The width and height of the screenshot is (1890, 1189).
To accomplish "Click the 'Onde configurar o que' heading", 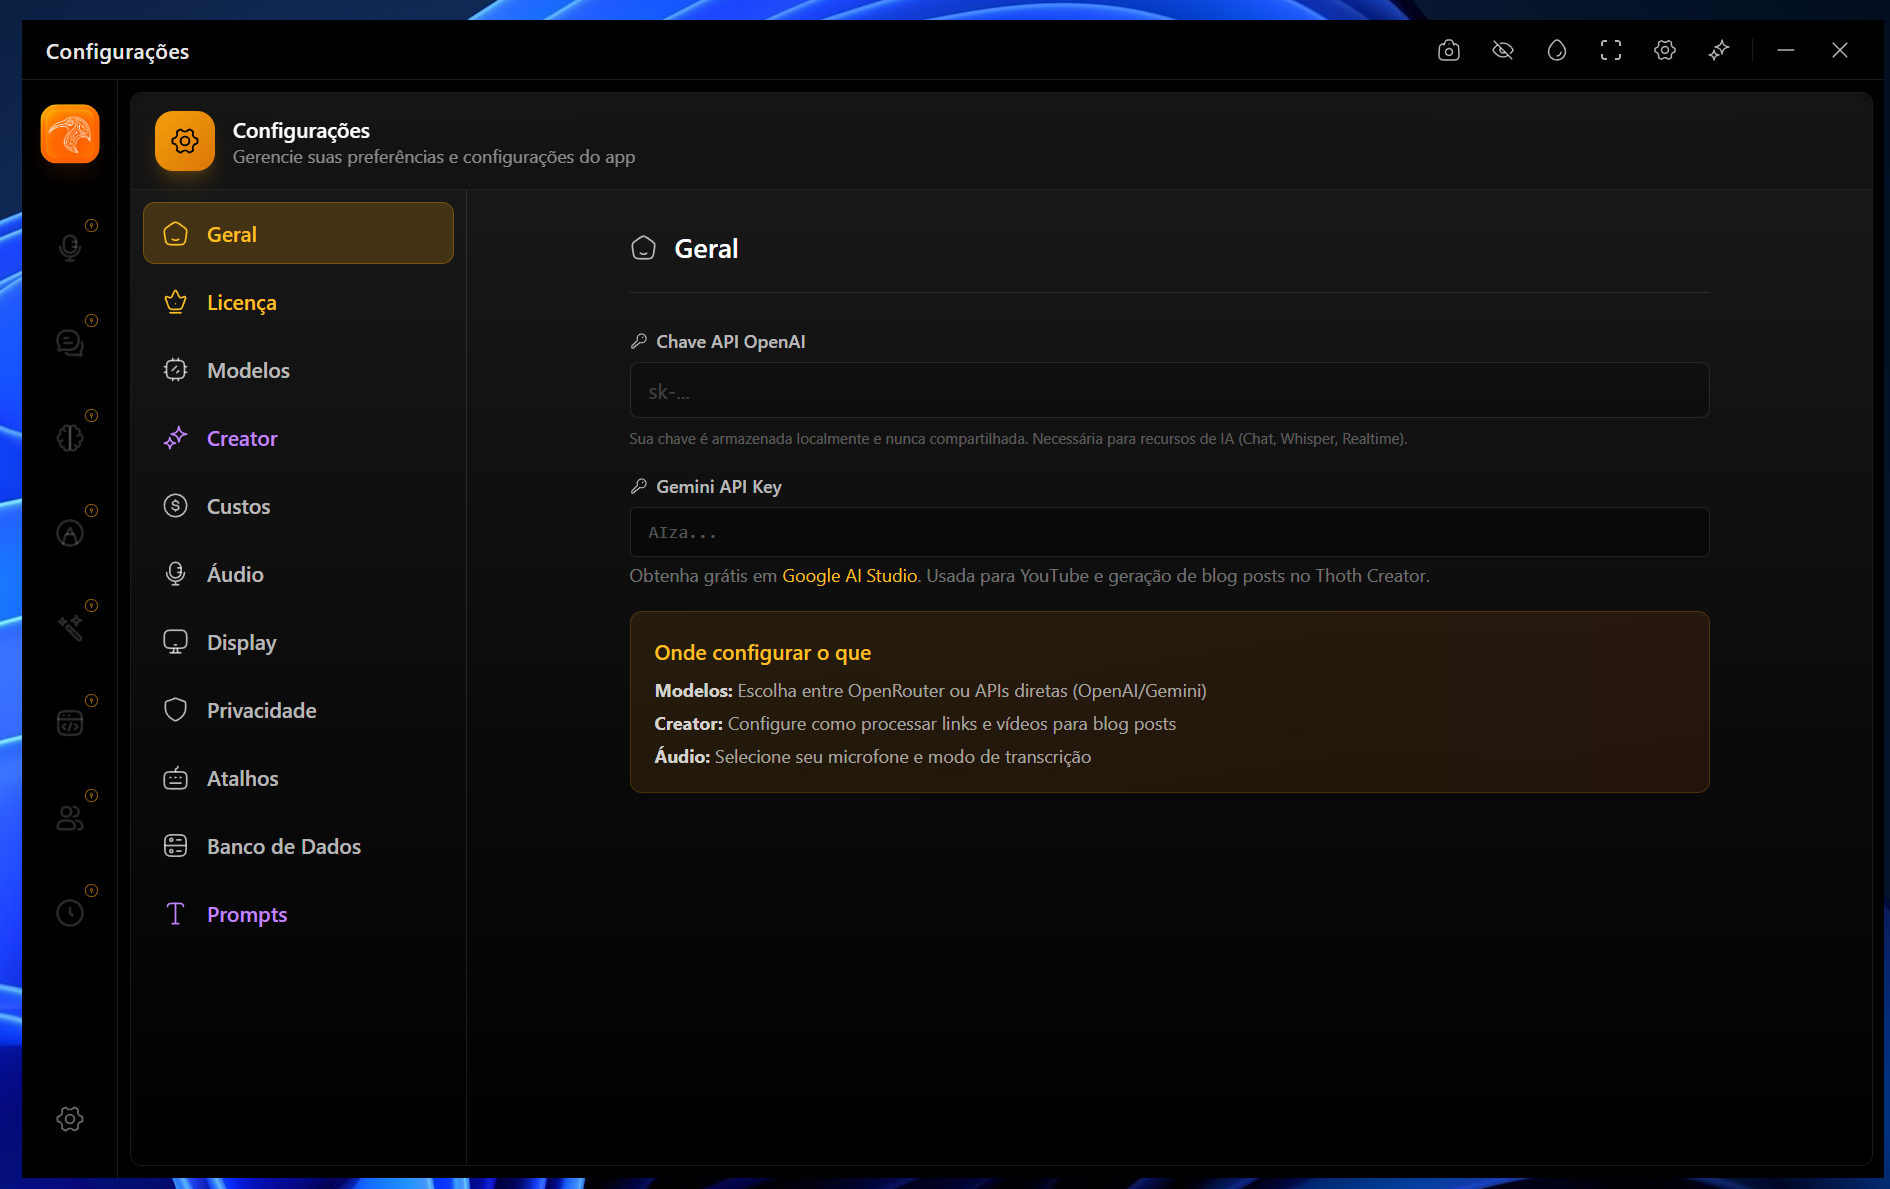I will tap(763, 653).
